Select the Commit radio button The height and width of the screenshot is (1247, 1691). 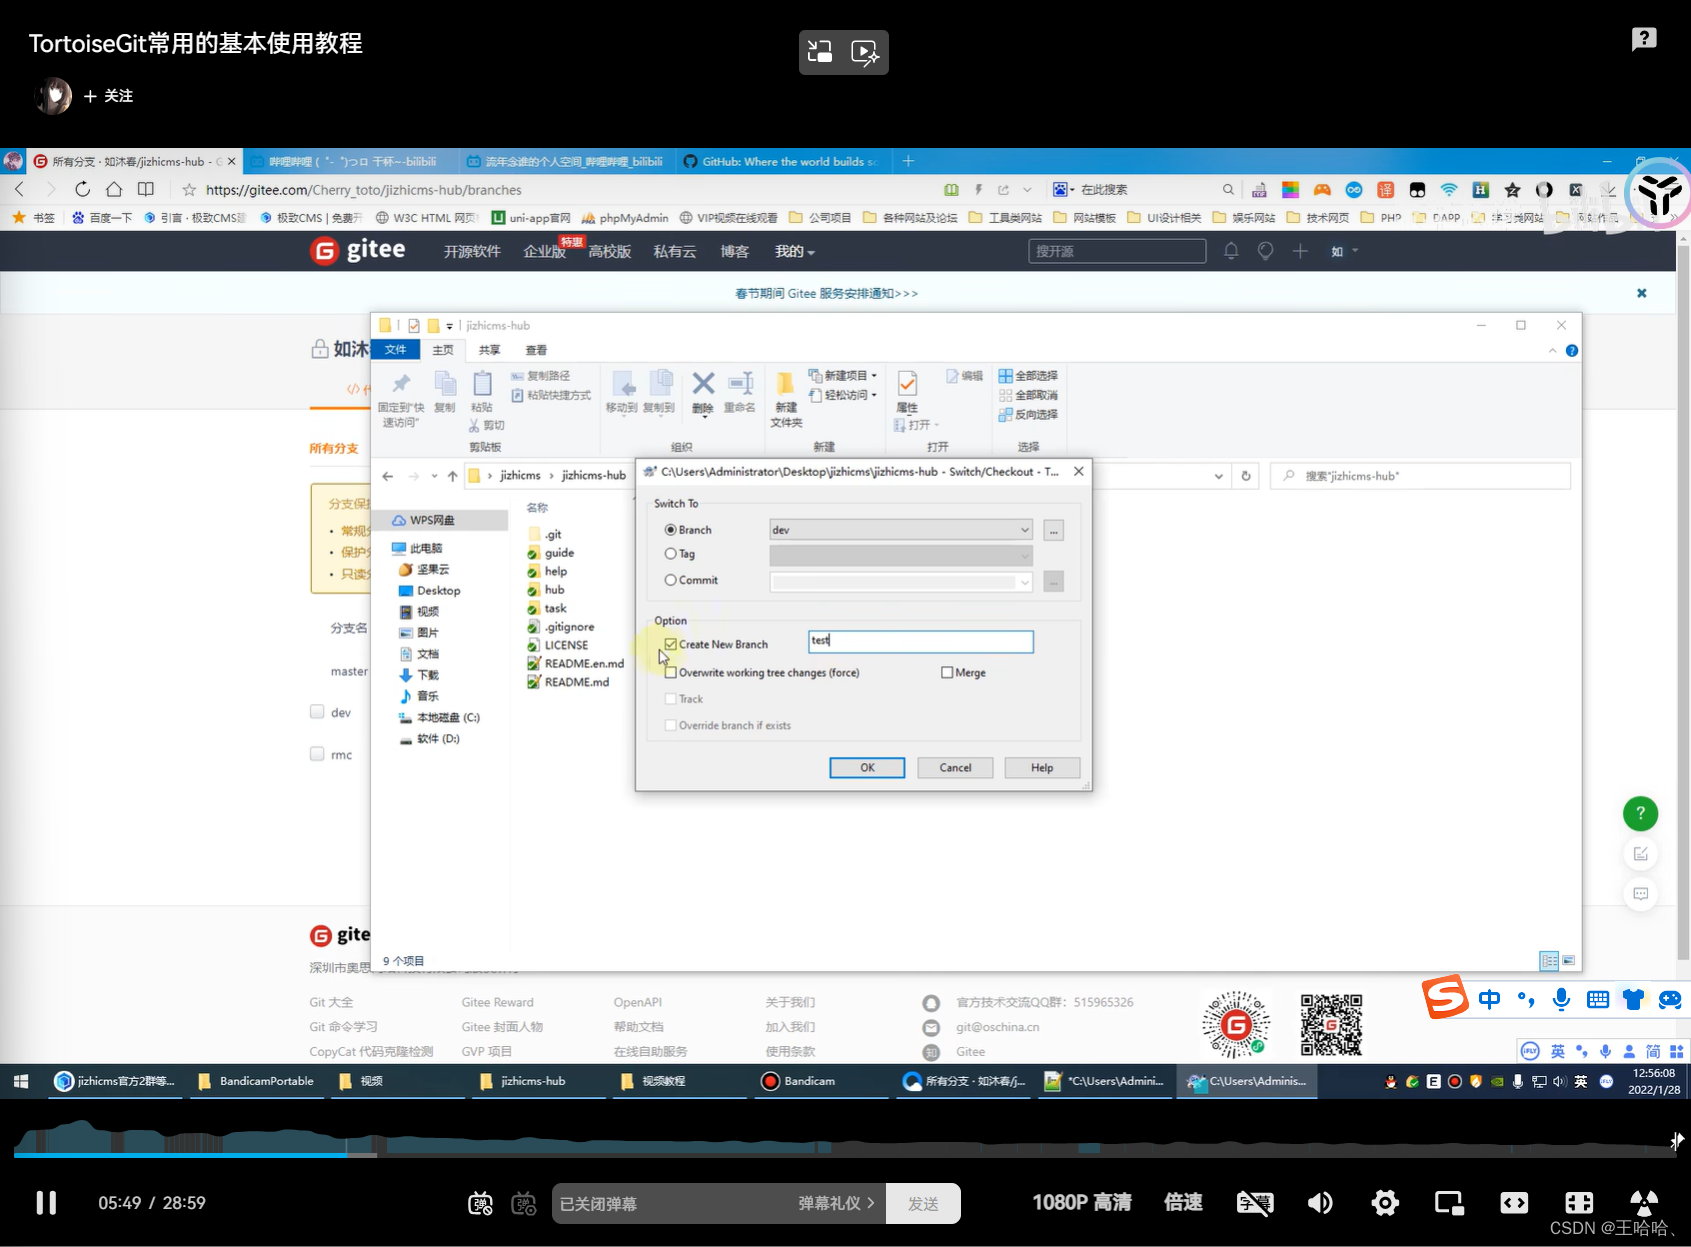[670, 580]
